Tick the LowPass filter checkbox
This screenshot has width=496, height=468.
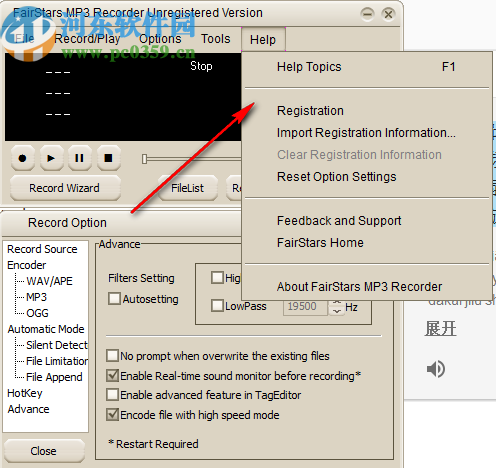coord(217,306)
